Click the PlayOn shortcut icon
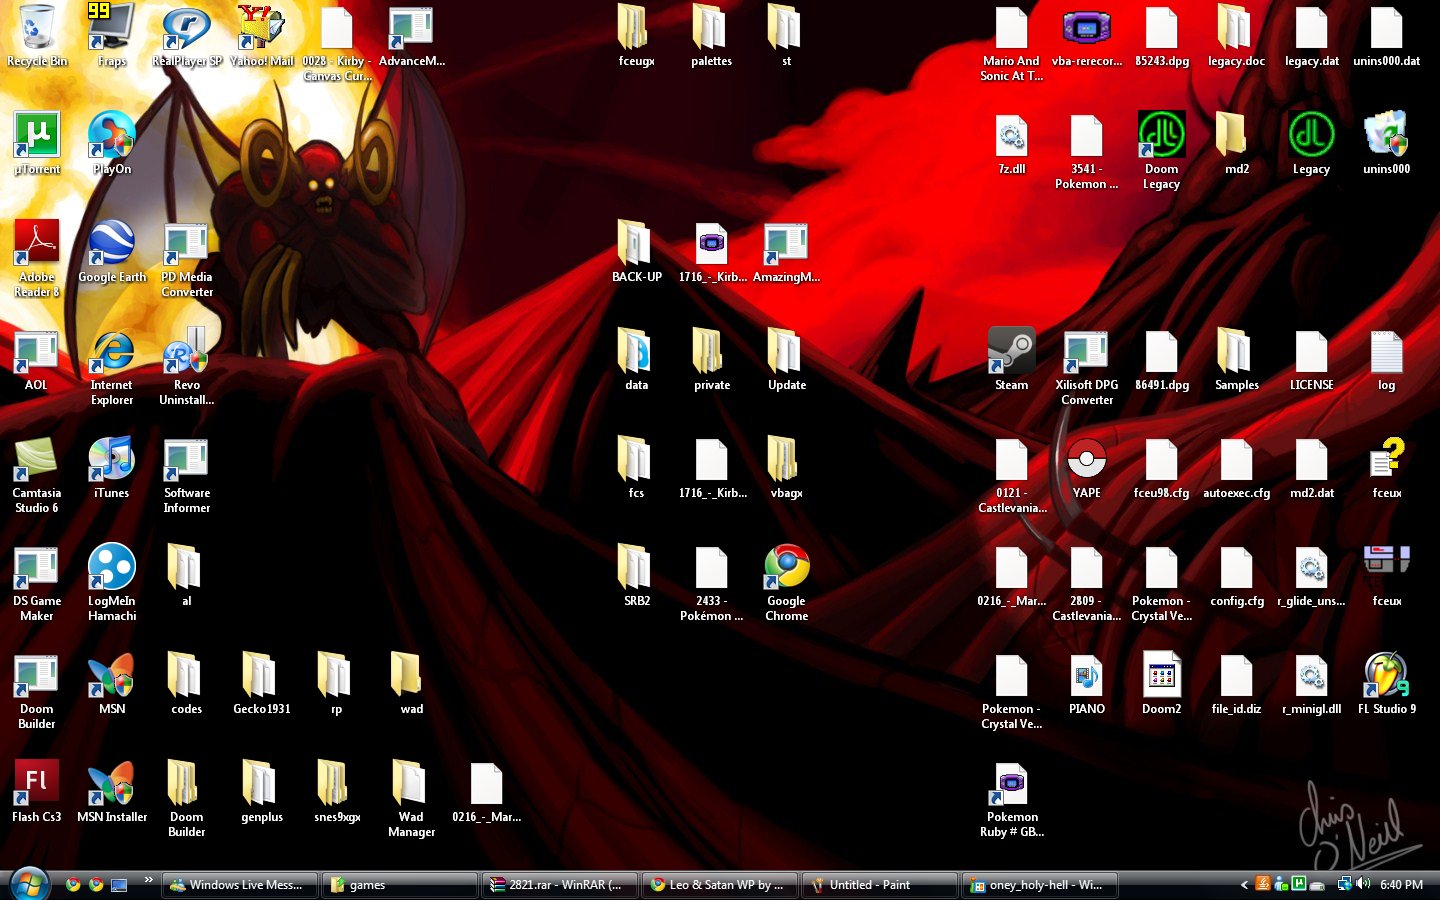The height and width of the screenshot is (900, 1440). [112, 144]
